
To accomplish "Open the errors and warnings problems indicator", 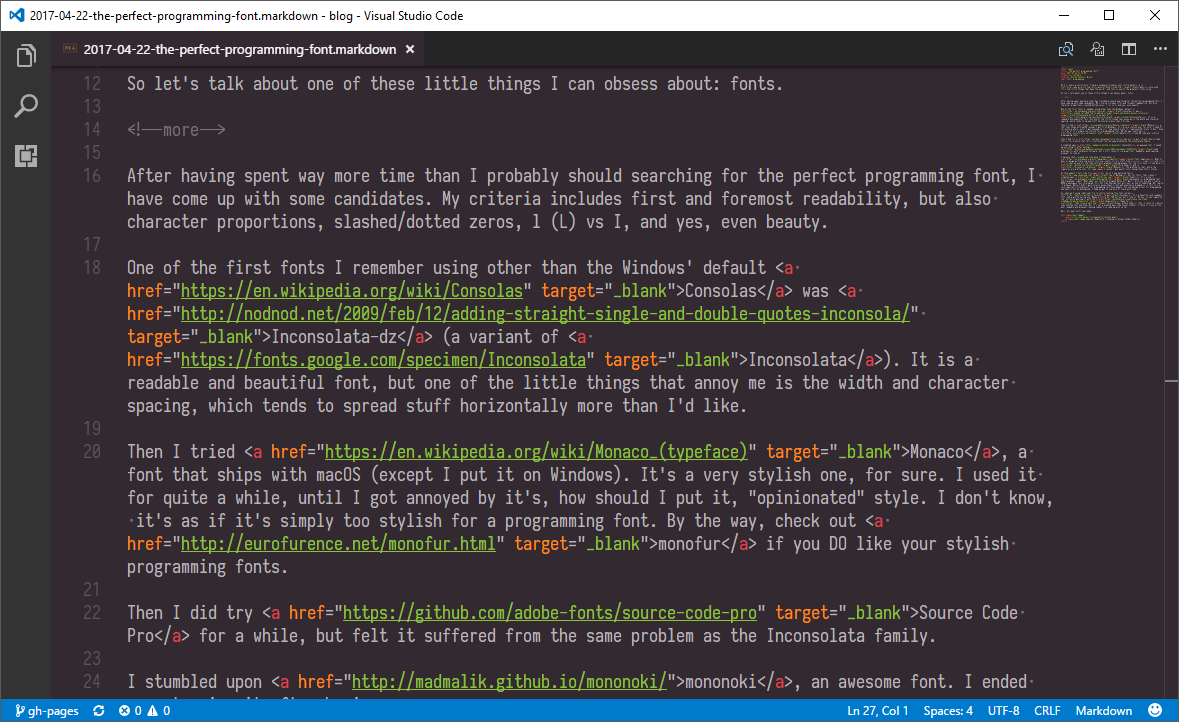I will click(x=145, y=711).
